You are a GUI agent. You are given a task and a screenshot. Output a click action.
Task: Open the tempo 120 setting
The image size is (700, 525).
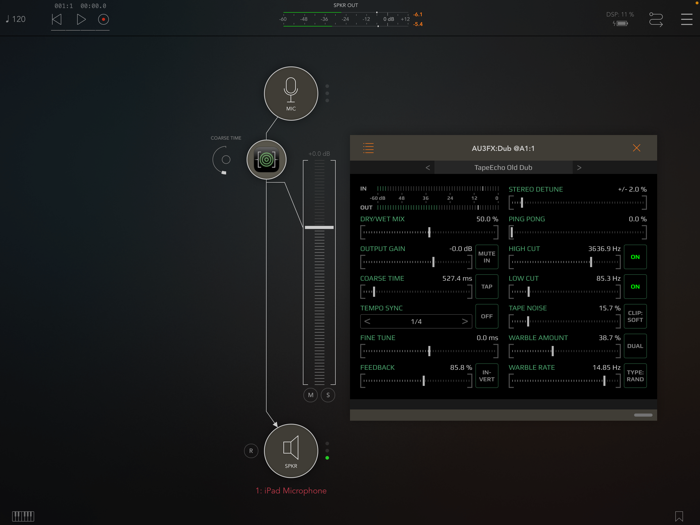(16, 19)
